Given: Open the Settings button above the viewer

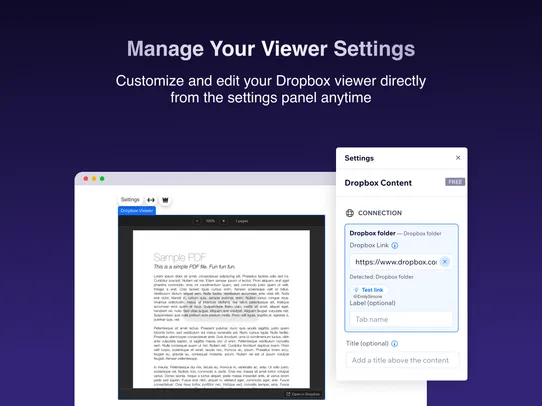Looking at the screenshot, I should click(x=130, y=200).
